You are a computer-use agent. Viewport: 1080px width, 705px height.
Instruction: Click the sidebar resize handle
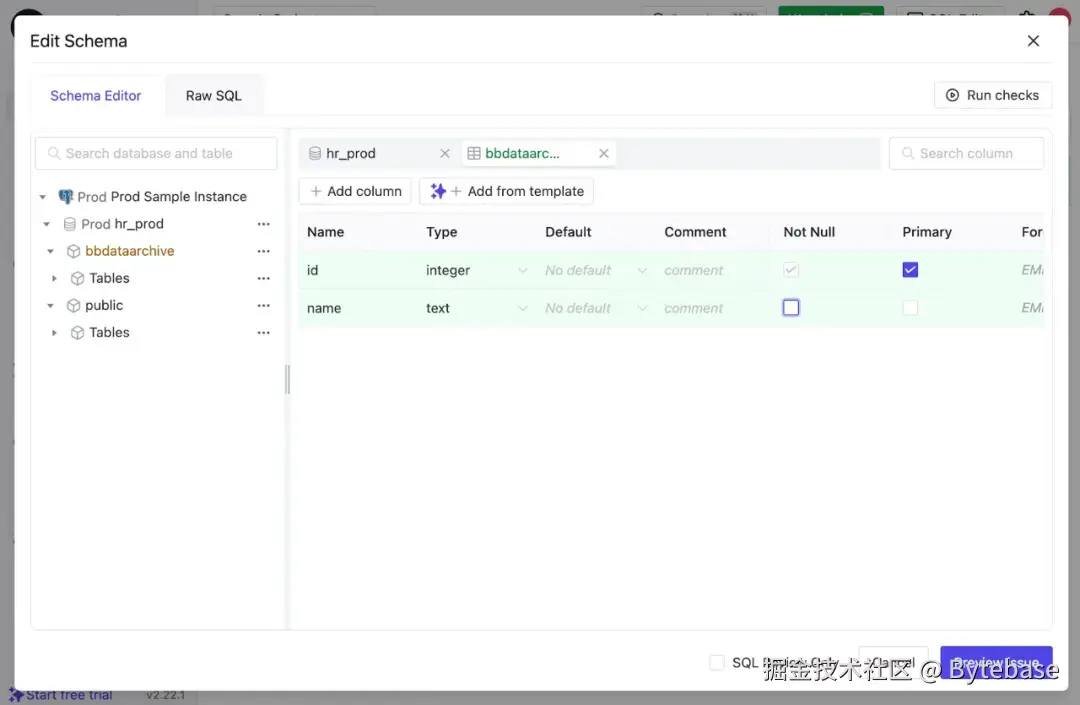(x=287, y=379)
